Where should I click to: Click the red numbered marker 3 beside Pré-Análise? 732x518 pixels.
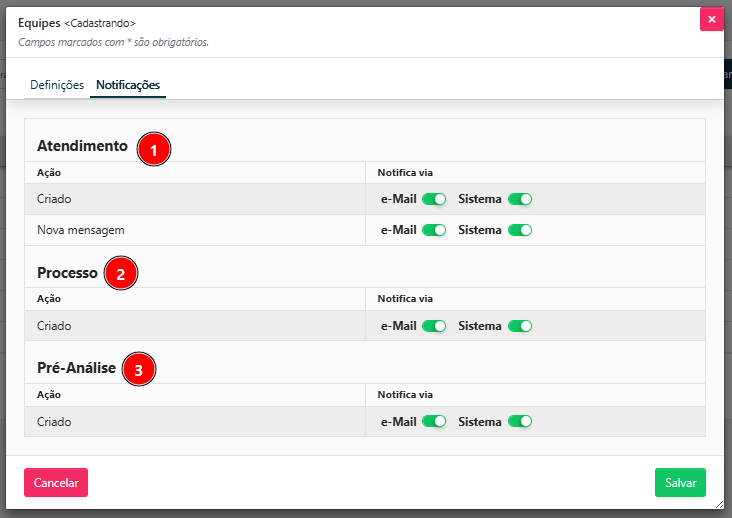point(138,370)
